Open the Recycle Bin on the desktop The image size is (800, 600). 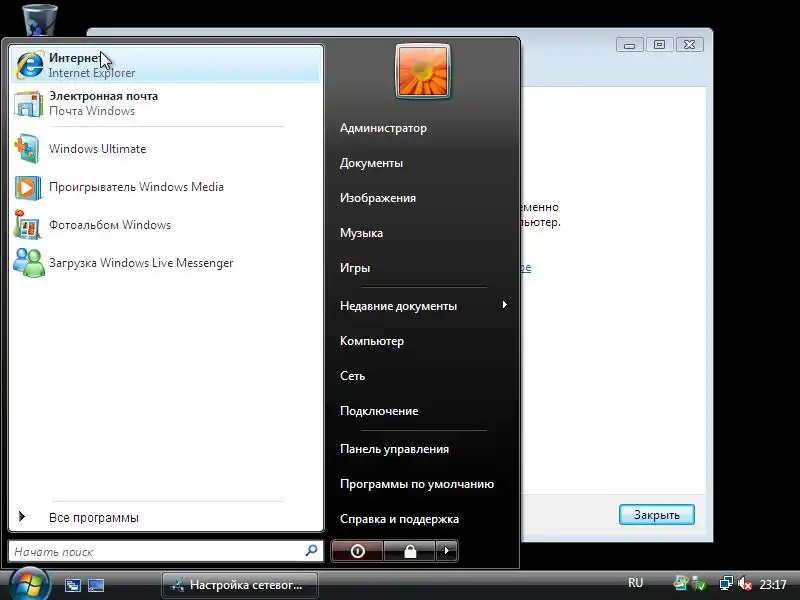click(40, 18)
